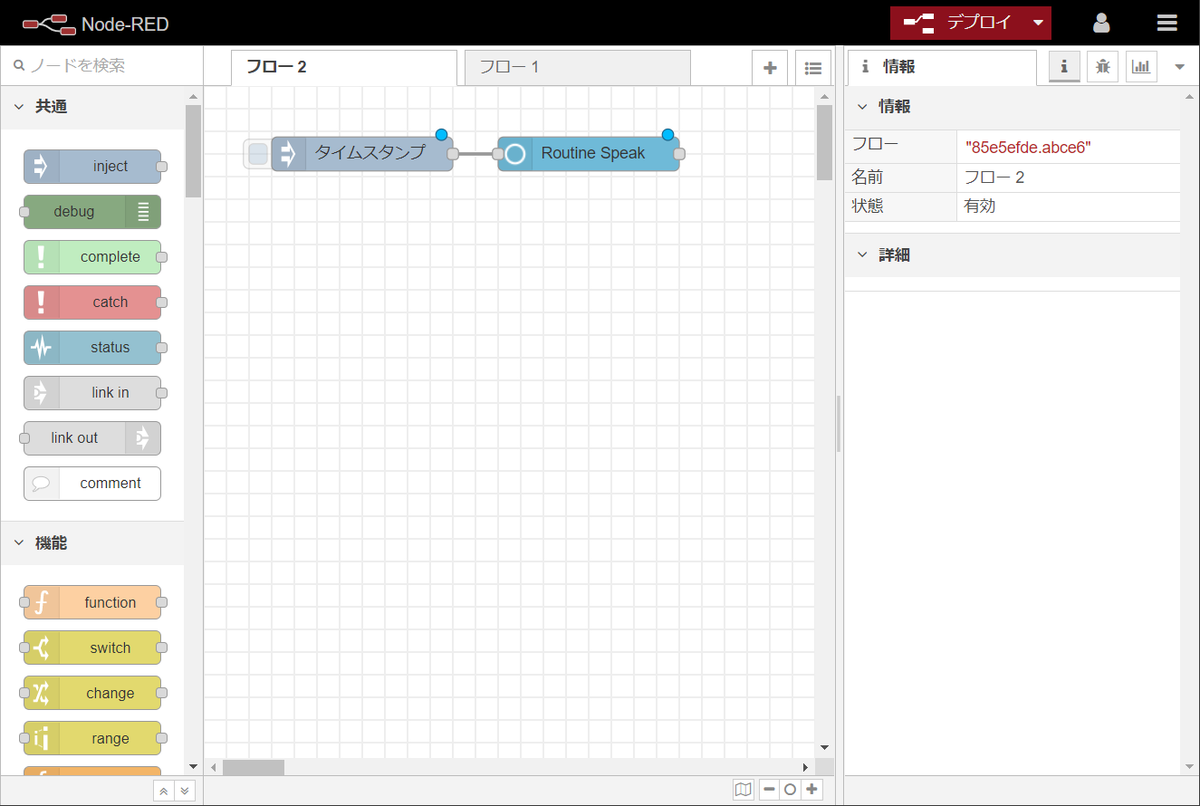Collapse all palette categories icon
This screenshot has height=806, width=1200.
coord(163,790)
